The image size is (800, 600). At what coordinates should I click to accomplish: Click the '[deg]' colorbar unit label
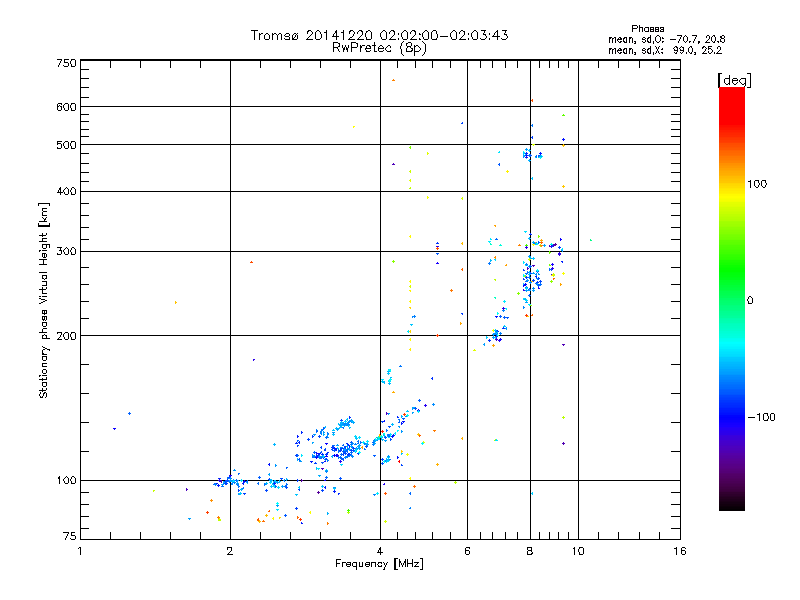click(x=734, y=80)
